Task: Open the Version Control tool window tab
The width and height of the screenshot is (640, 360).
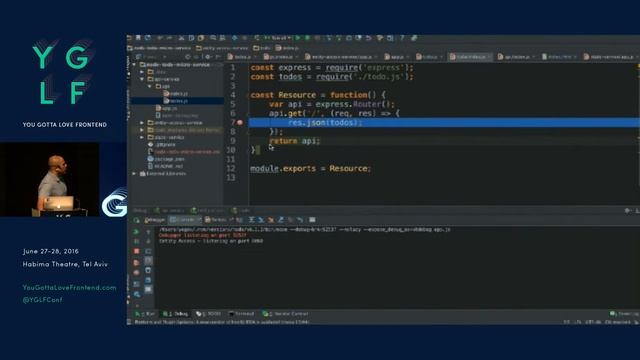Action: coord(285,314)
